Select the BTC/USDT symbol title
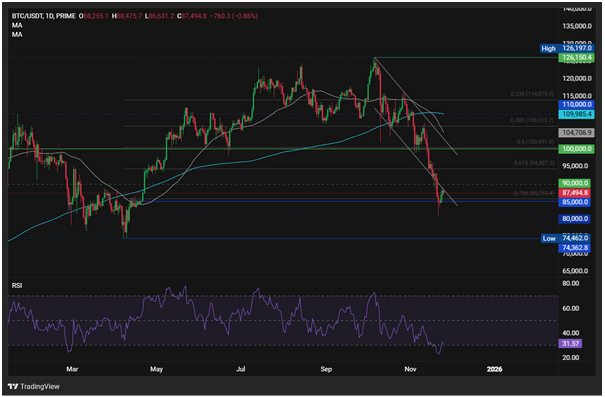The image size is (605, 397). point(27,16)
